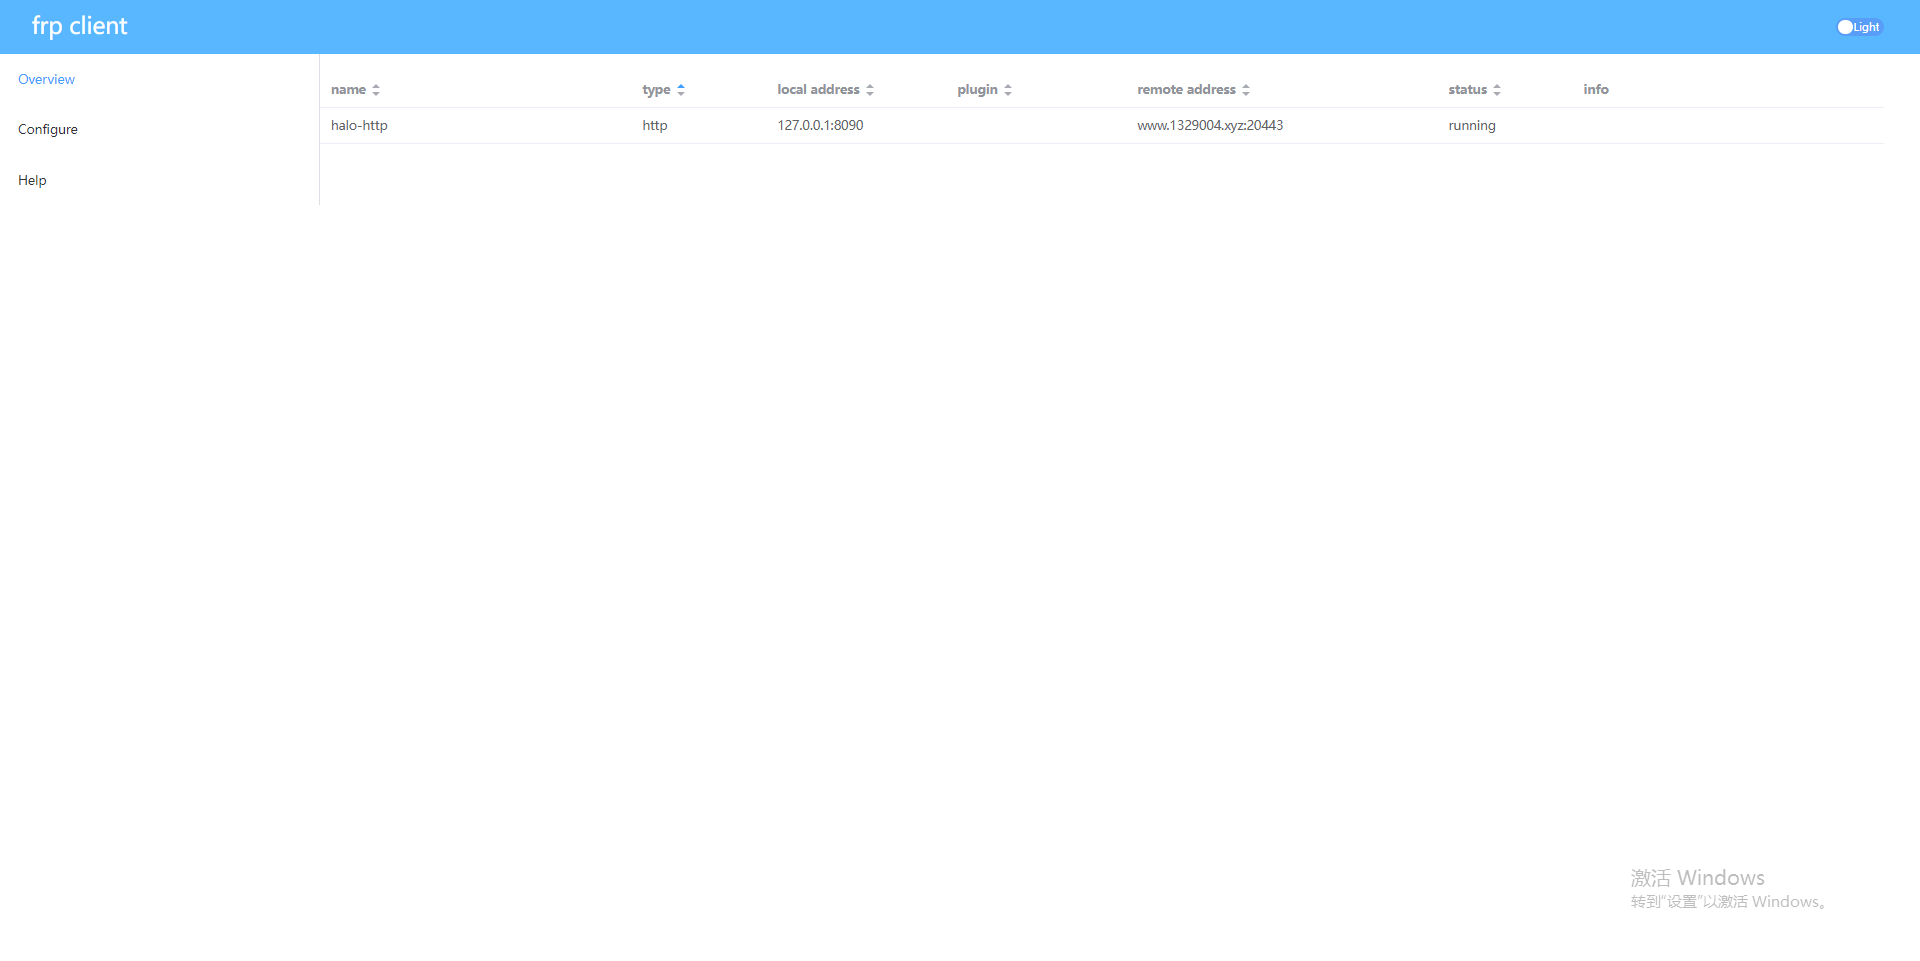
Task: Click the 'status' column header text
Action: (1467, 89)
